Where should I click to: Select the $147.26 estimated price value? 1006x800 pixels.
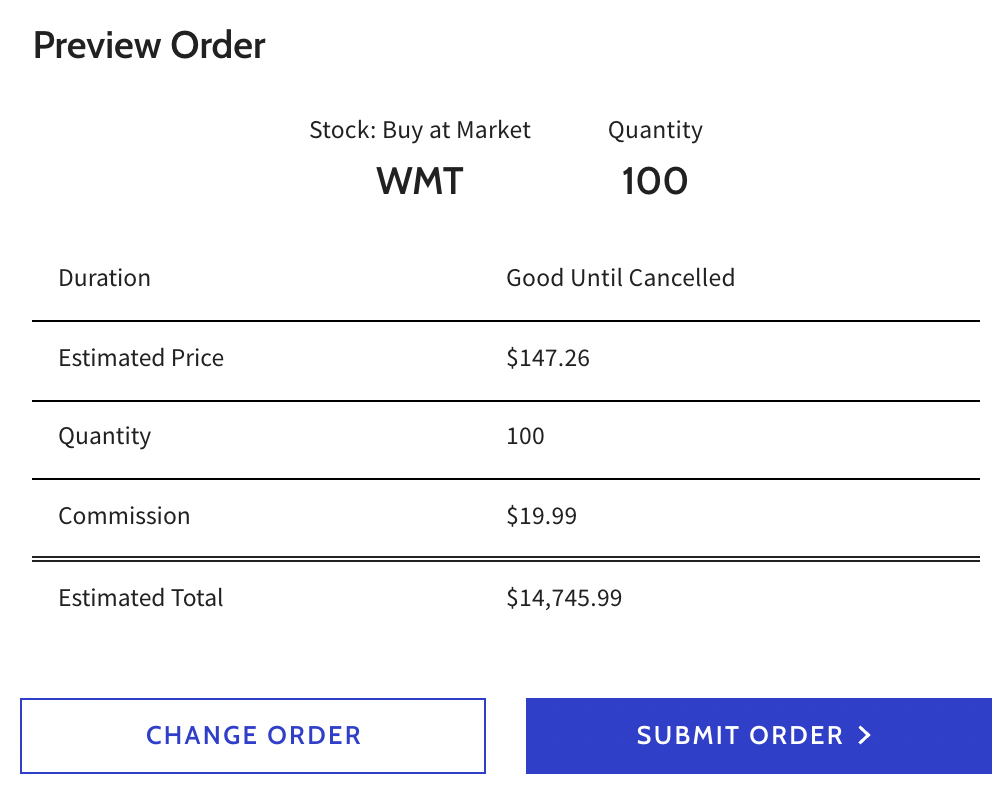click(548, 358)
